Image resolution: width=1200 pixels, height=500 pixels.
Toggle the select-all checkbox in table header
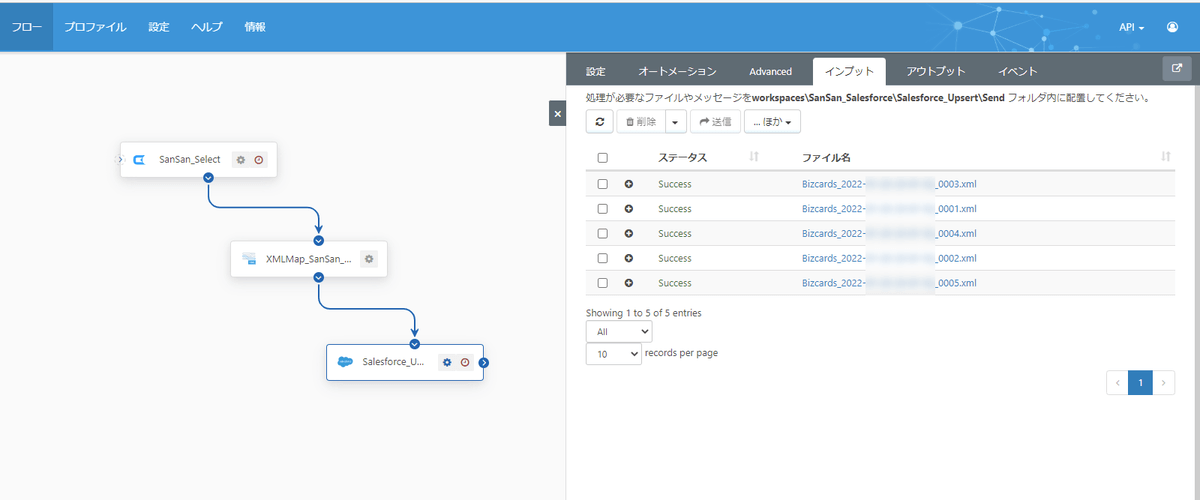[x=602, y=158]
